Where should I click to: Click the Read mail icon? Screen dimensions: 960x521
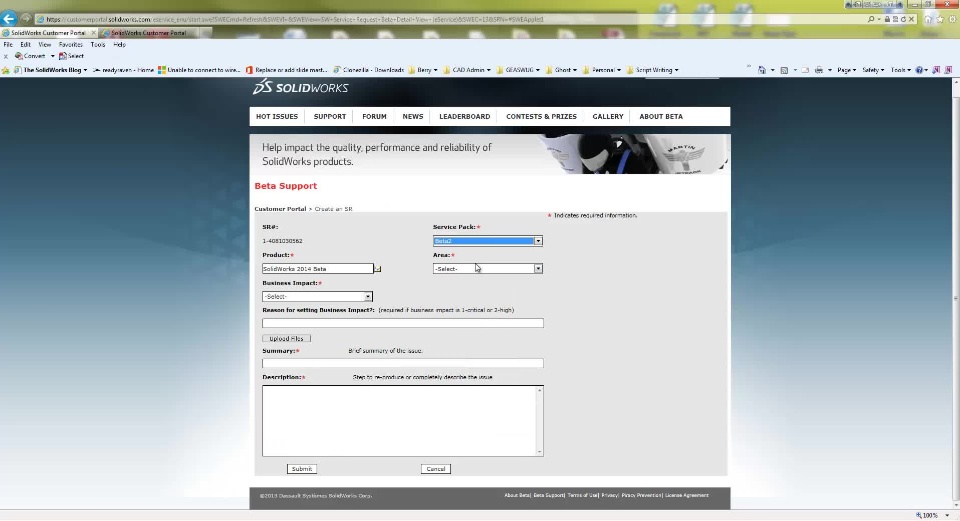(805, 70)
